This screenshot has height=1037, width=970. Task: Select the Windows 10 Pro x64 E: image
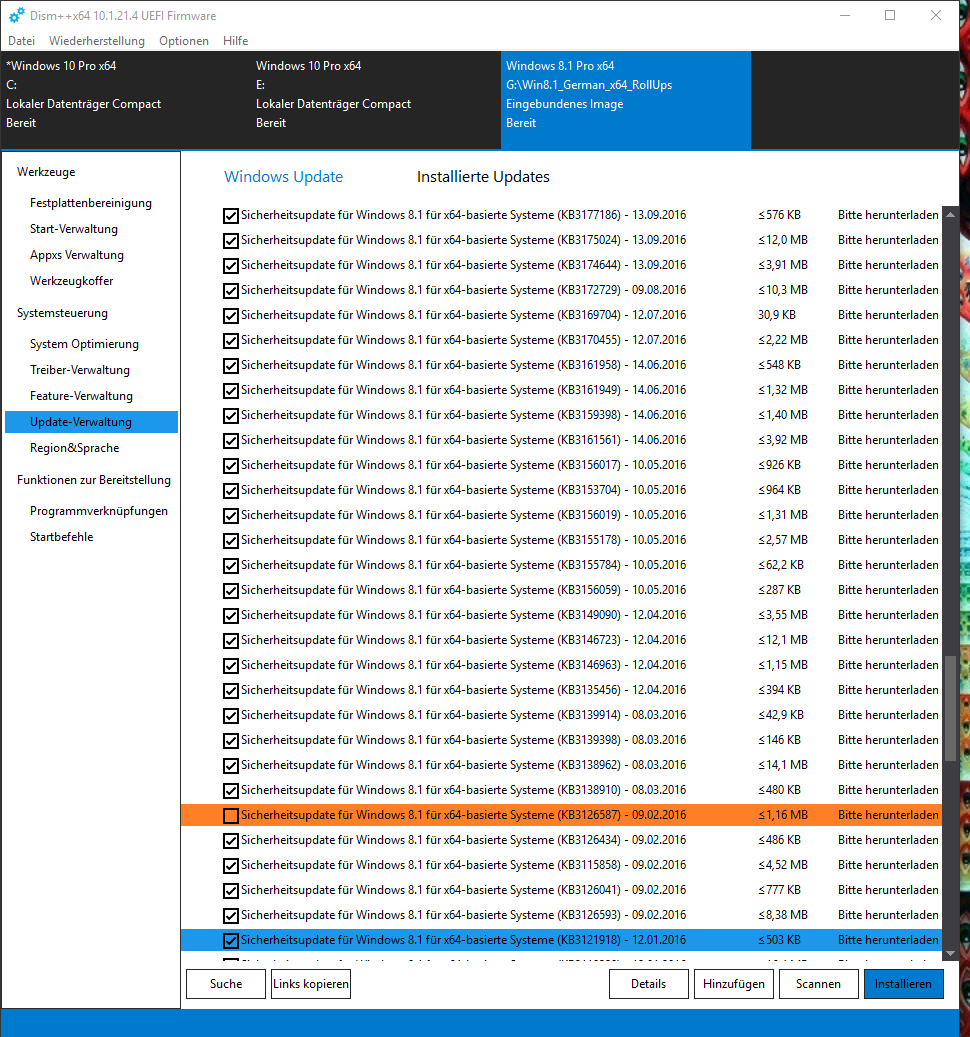[x=375, y=101]
